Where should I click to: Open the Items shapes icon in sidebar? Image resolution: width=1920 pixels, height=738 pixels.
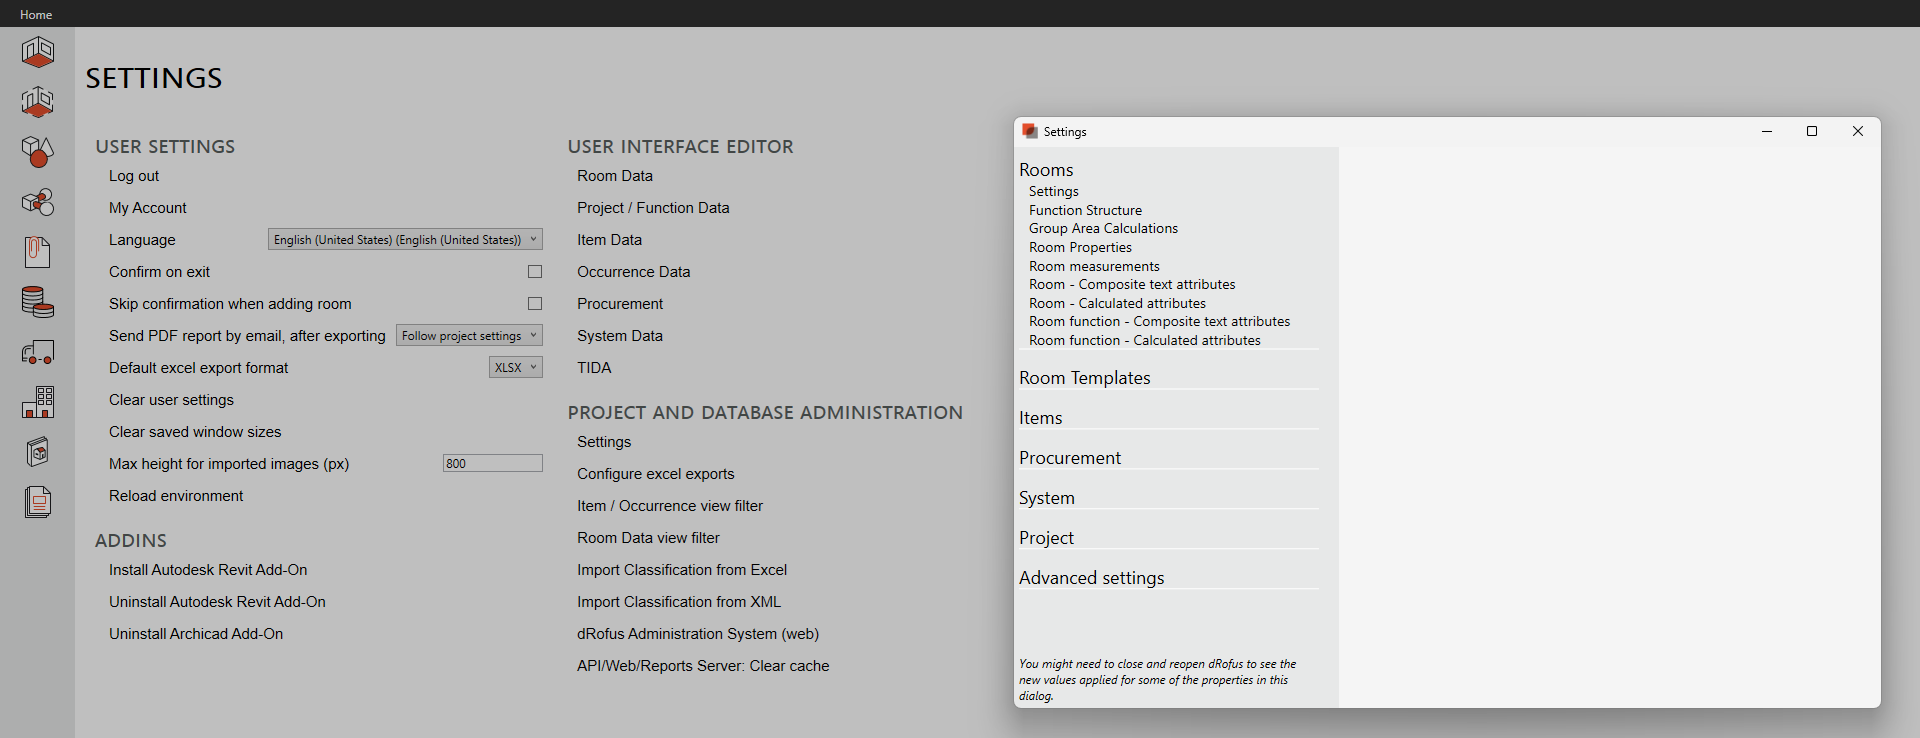point(38,152)
